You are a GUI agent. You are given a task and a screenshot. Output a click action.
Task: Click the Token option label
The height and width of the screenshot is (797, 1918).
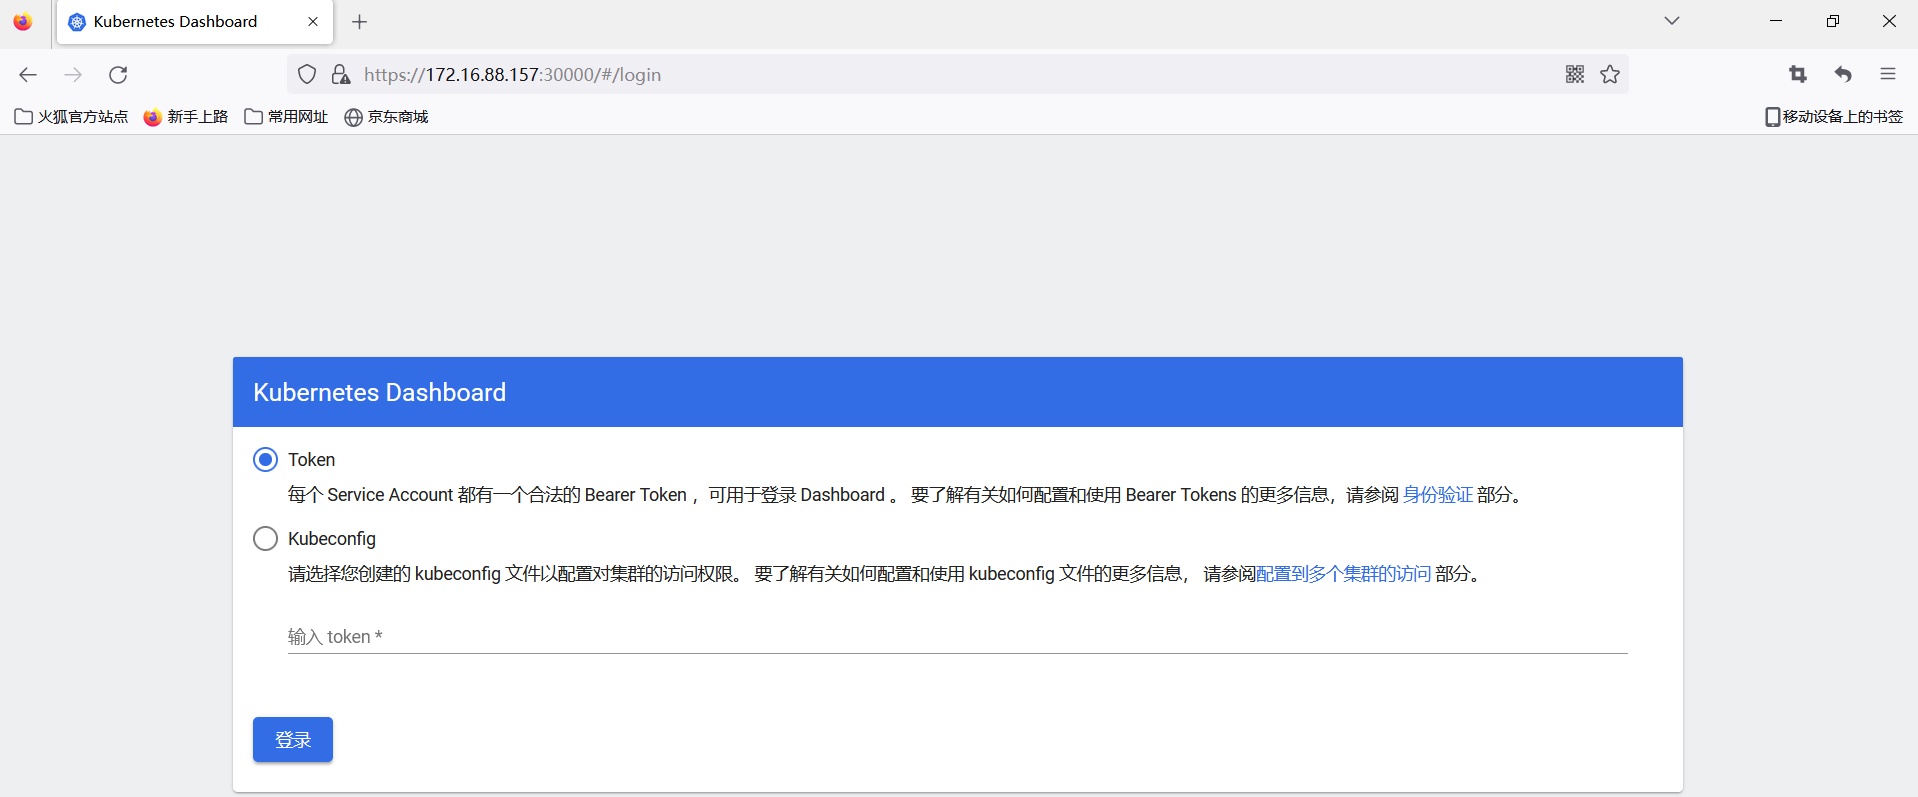311,459
